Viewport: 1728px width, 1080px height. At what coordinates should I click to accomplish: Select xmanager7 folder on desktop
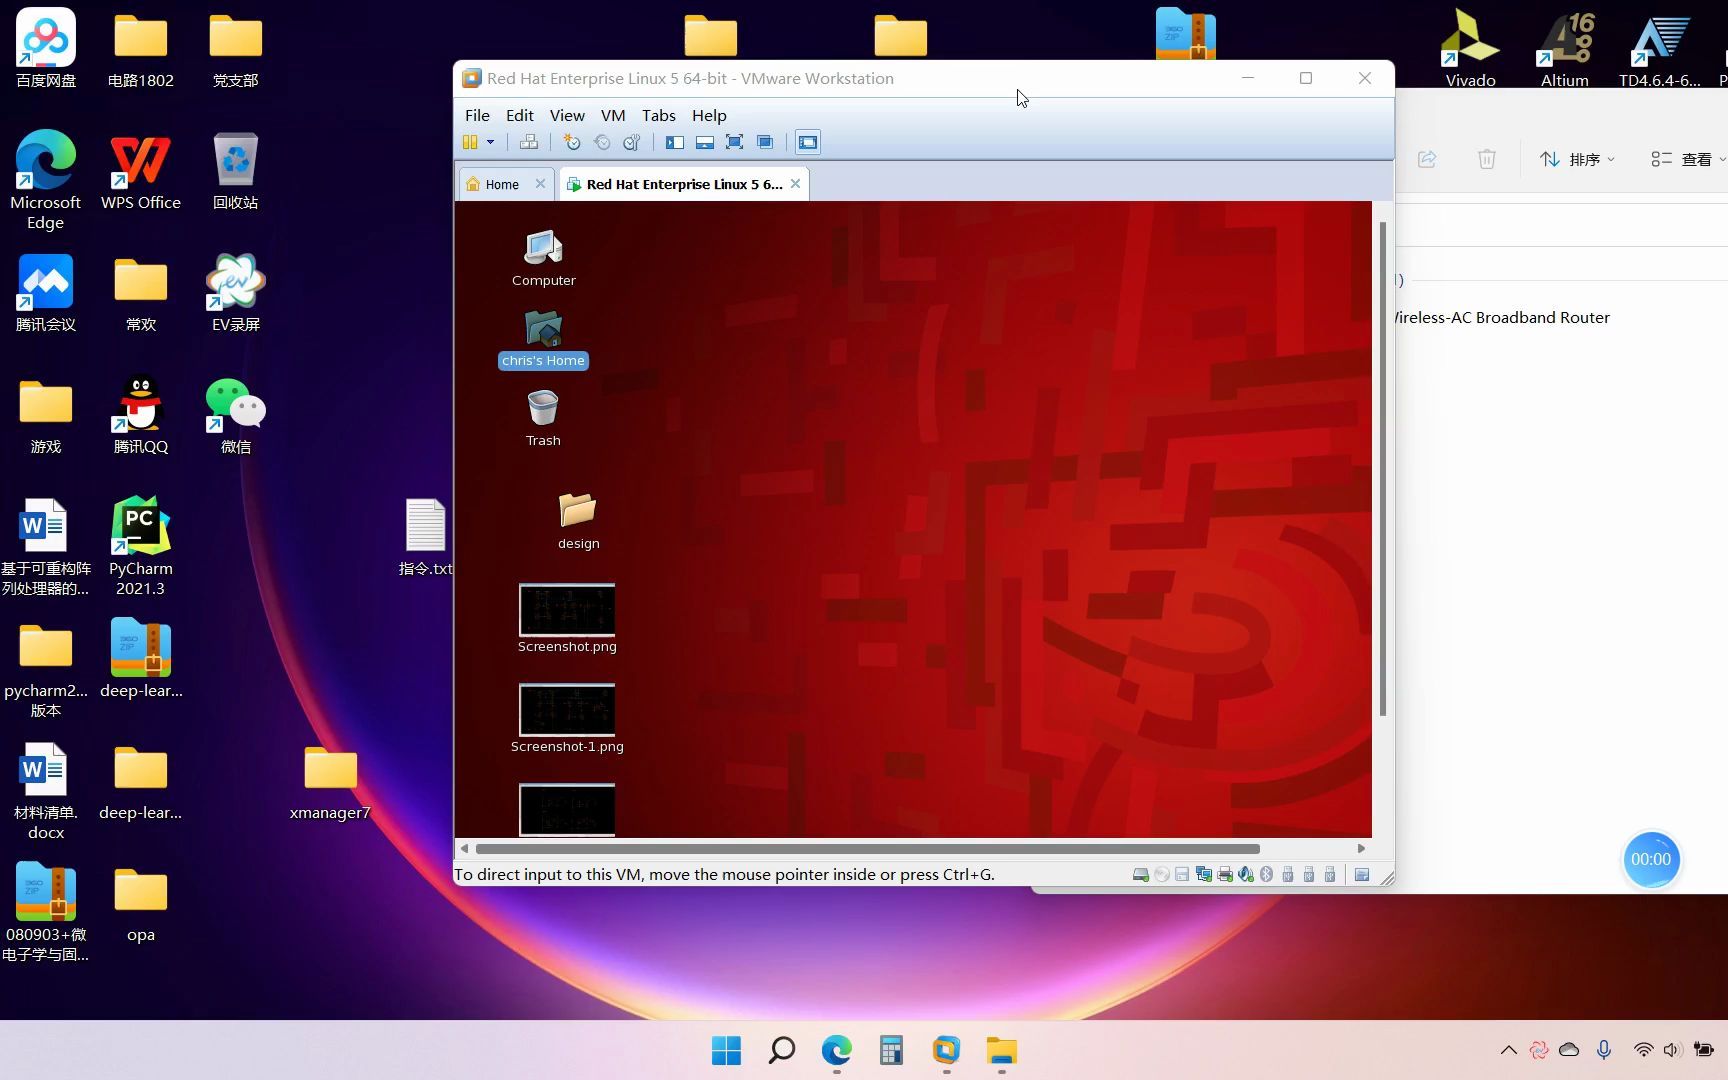tap(330, 783)
